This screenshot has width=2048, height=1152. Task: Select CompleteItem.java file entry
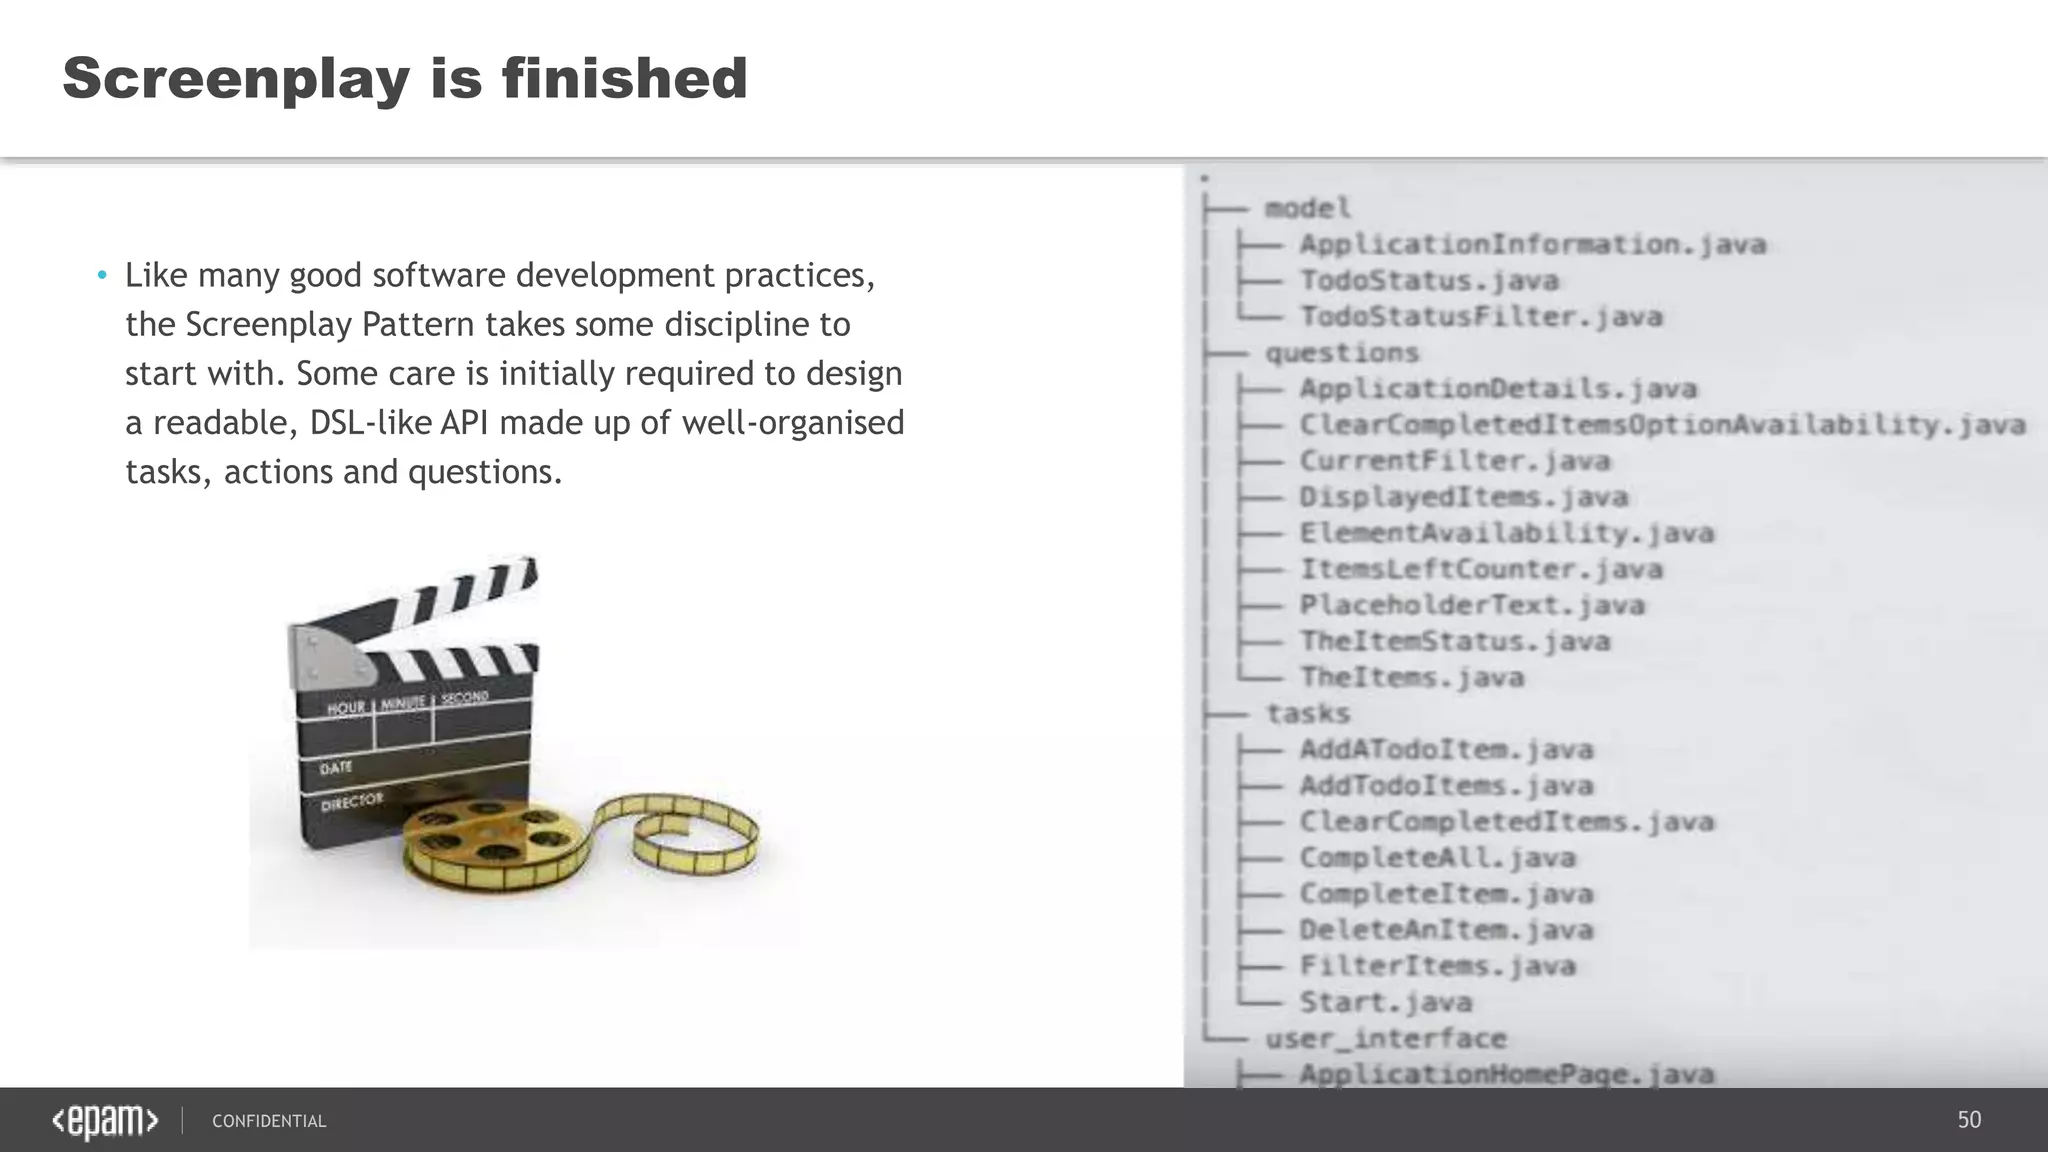point(1446,894)
